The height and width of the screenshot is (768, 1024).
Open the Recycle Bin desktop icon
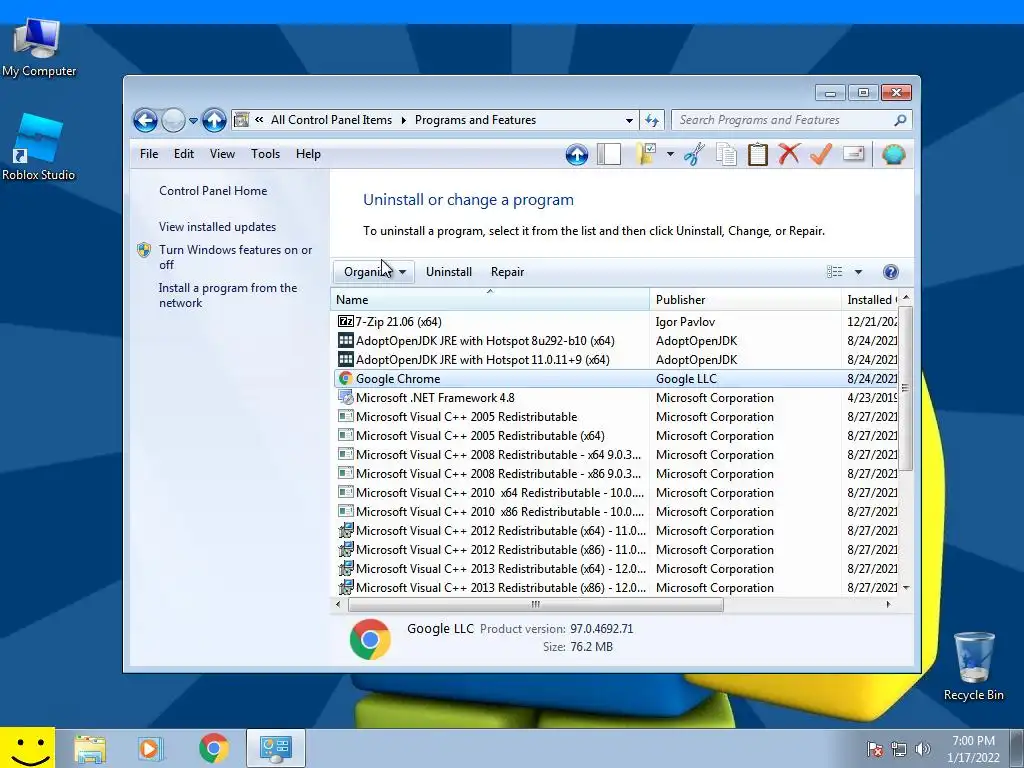click(x=974, y=667)
